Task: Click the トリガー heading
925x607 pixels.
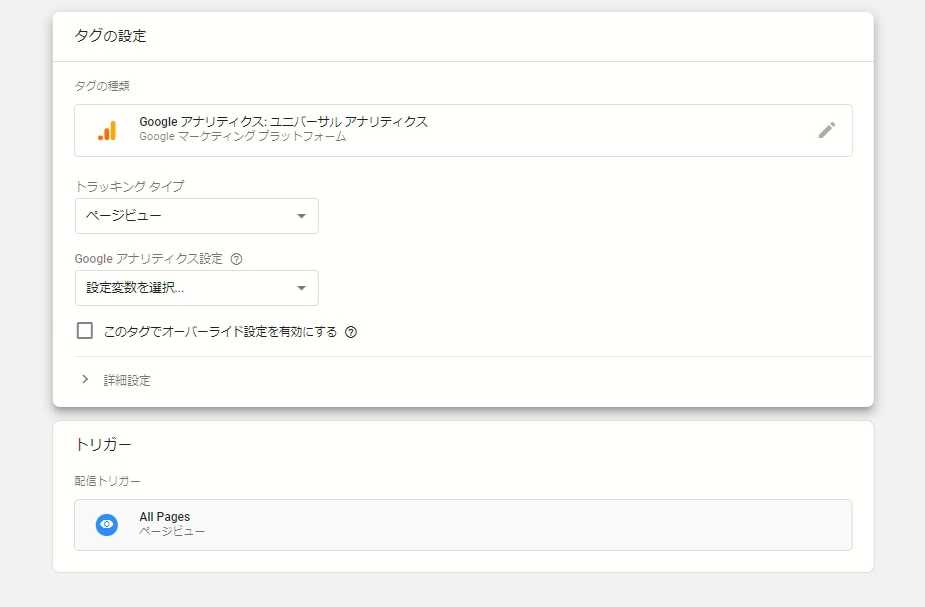Action: 103,444
